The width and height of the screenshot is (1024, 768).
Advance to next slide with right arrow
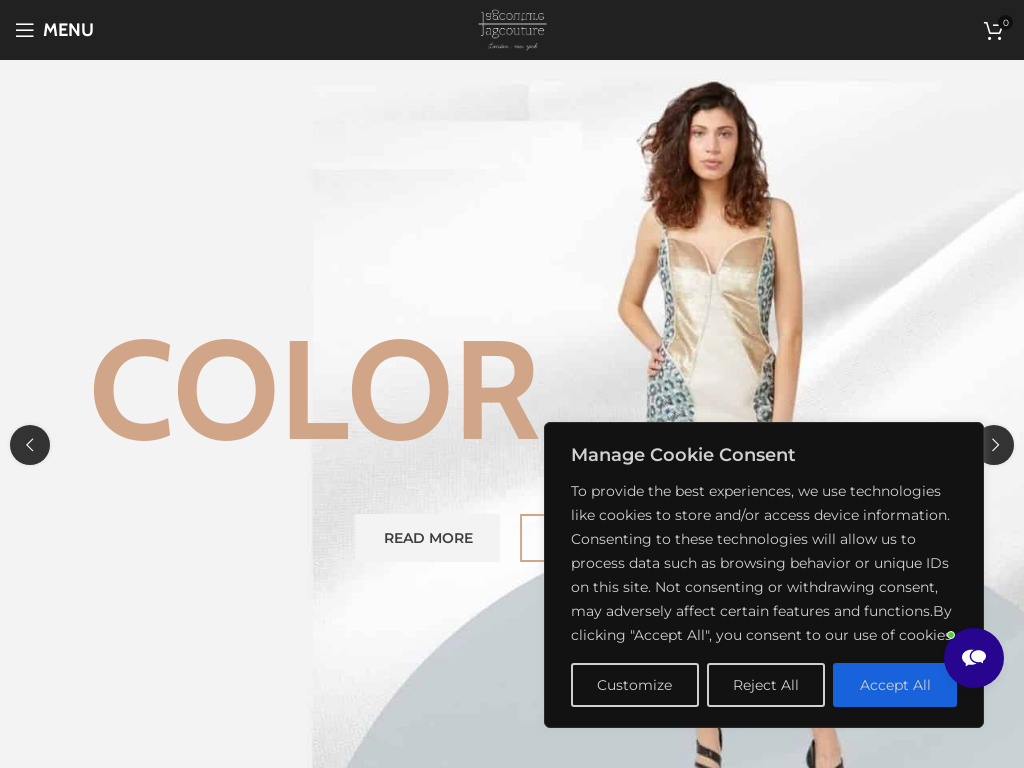997,445
